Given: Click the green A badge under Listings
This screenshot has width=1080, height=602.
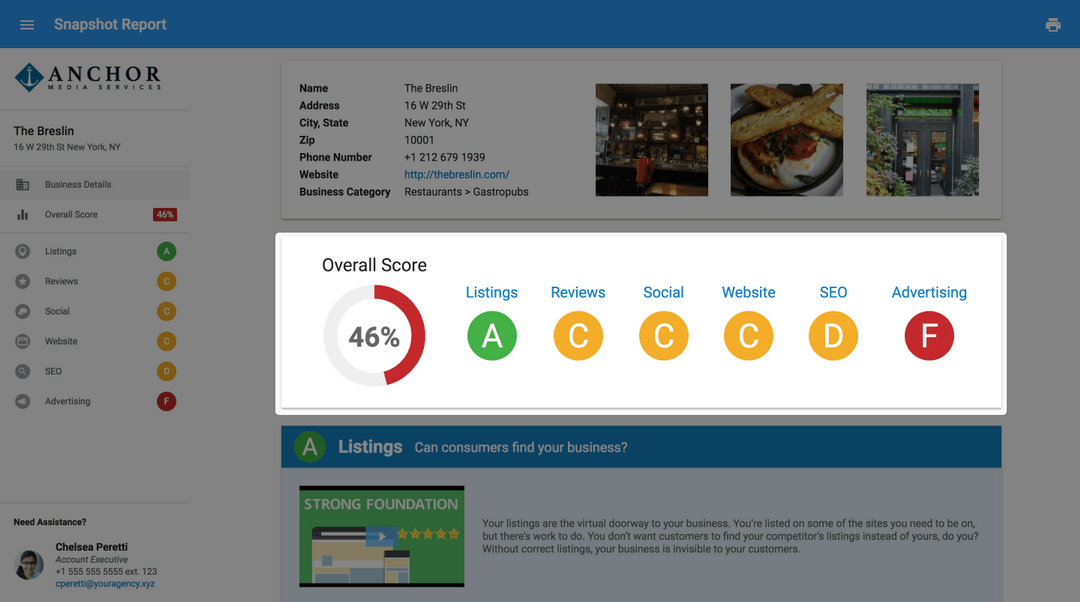Looking at the screenshot, I should tap(491, 336).
